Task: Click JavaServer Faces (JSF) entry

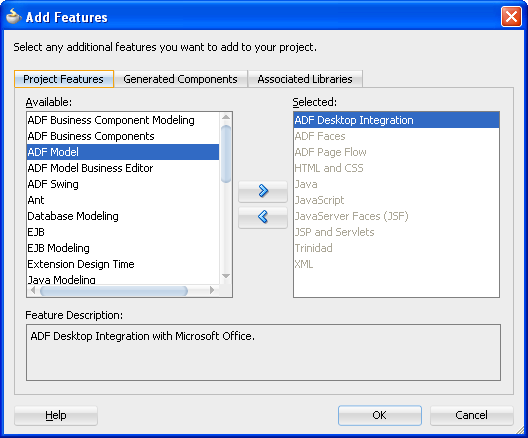Action: coord(396,216)
